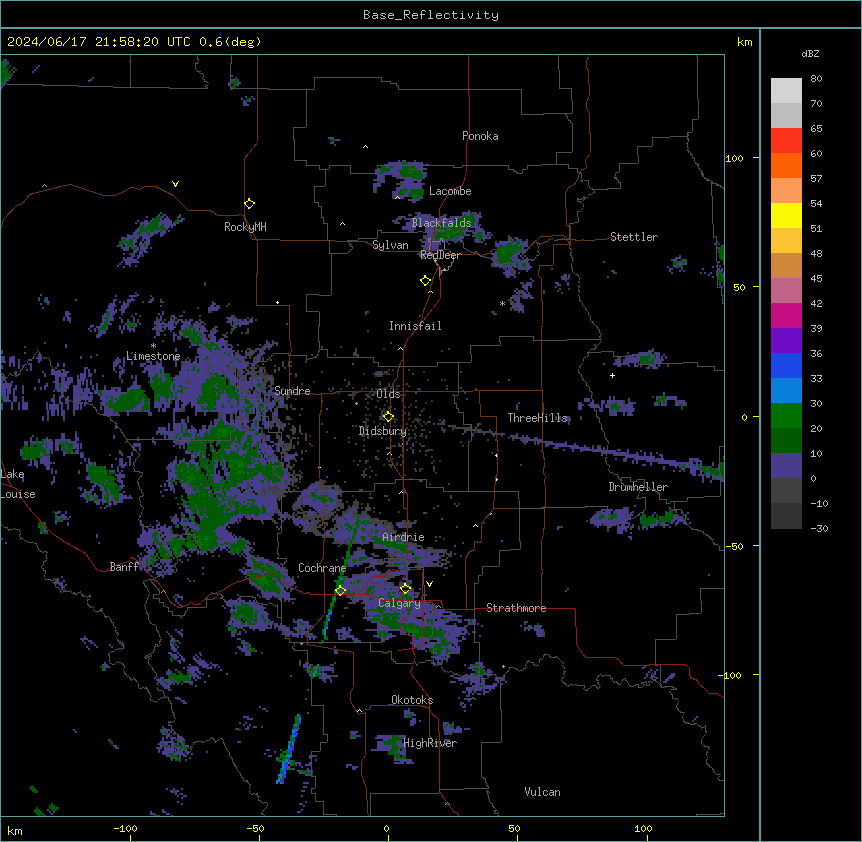Click the white asterisk east of Innisfail
The height and width of the screenshot is (842, 862).
(x=502, y=303)
